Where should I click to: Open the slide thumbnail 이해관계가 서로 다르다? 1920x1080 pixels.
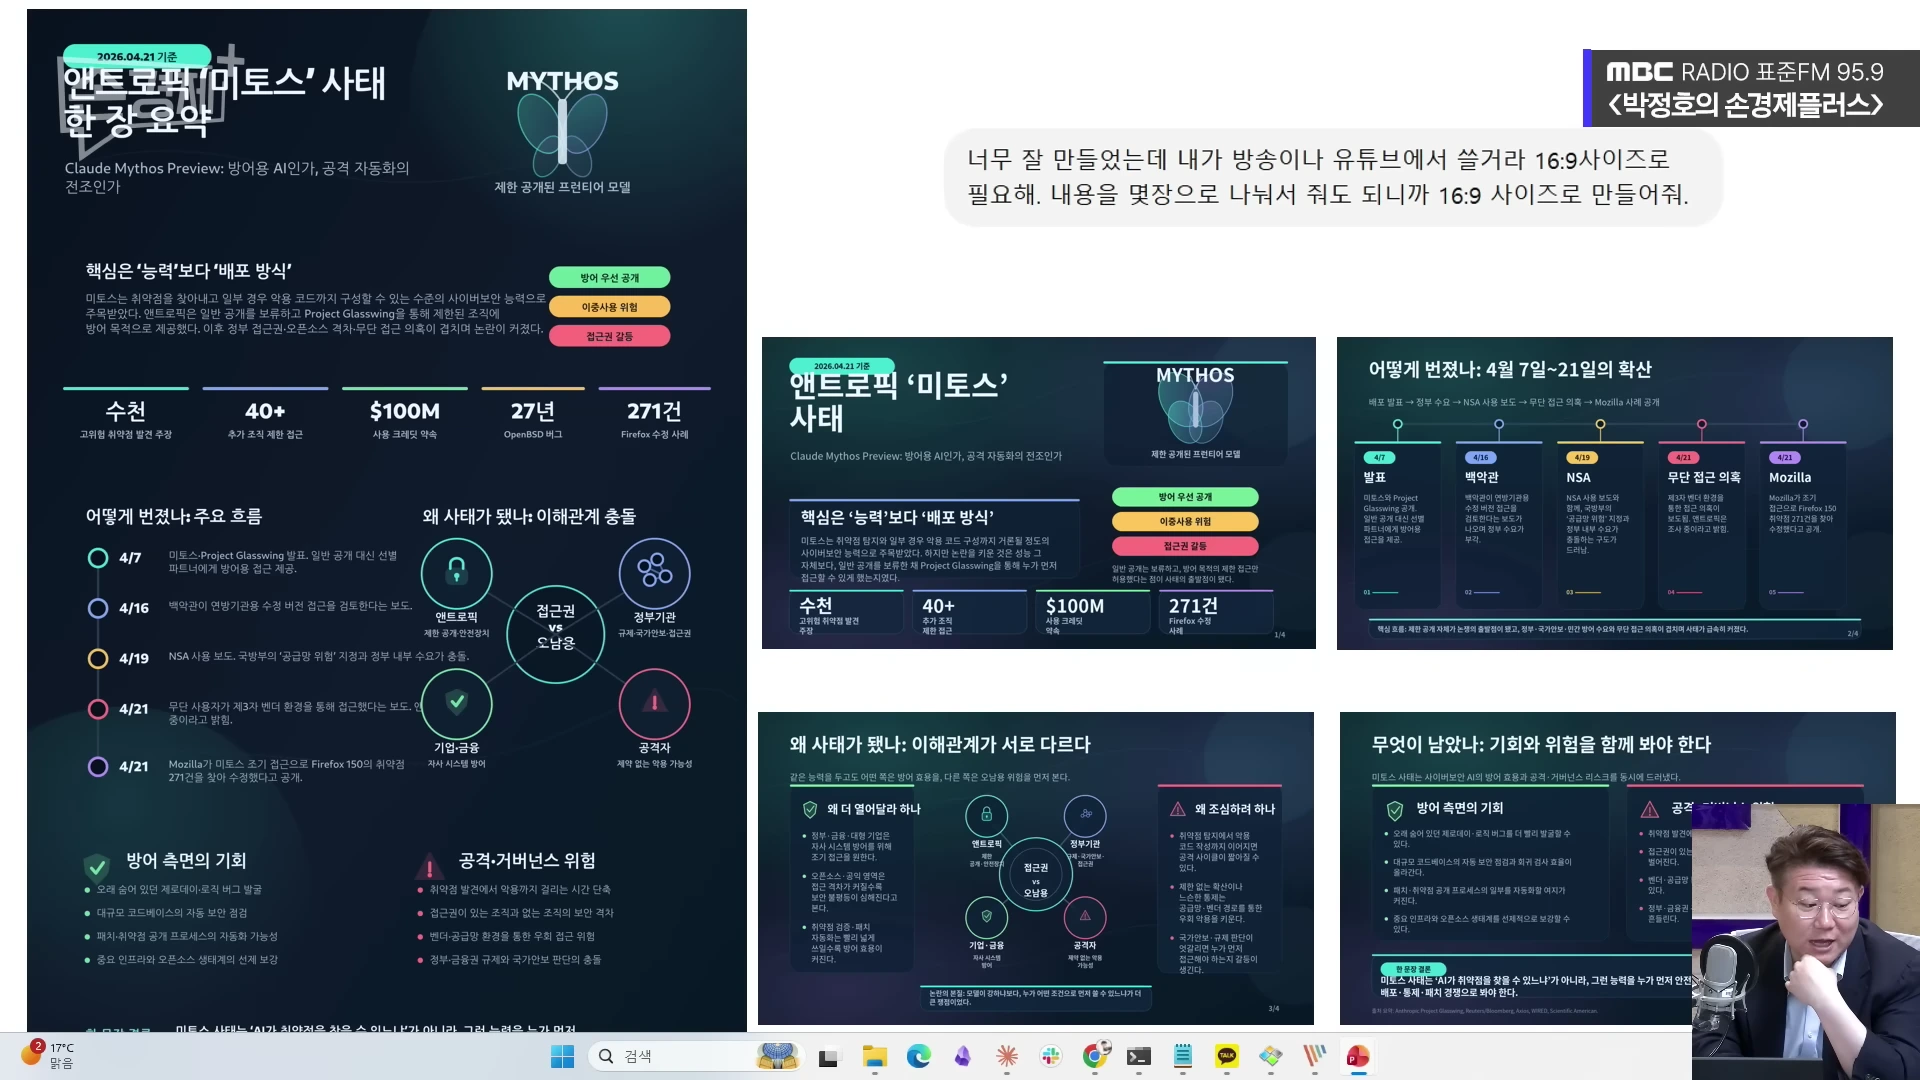[1036, 868]
